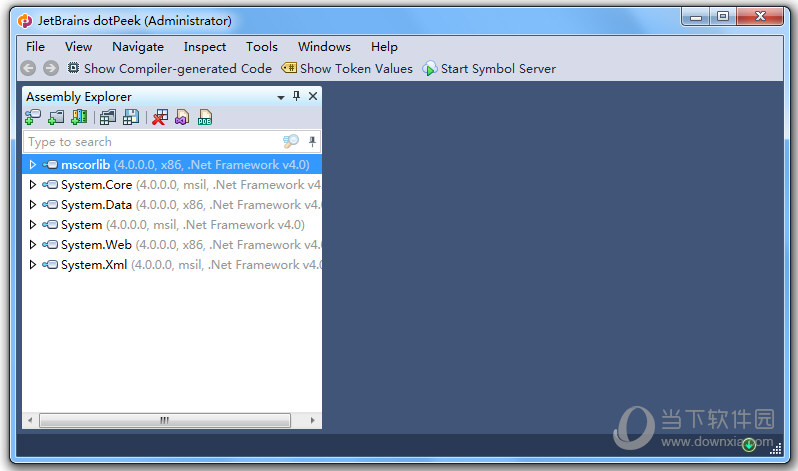Navigate back with the left arrow button
The height and width of the screenshot is (471, 798).
tap(28, 68)
